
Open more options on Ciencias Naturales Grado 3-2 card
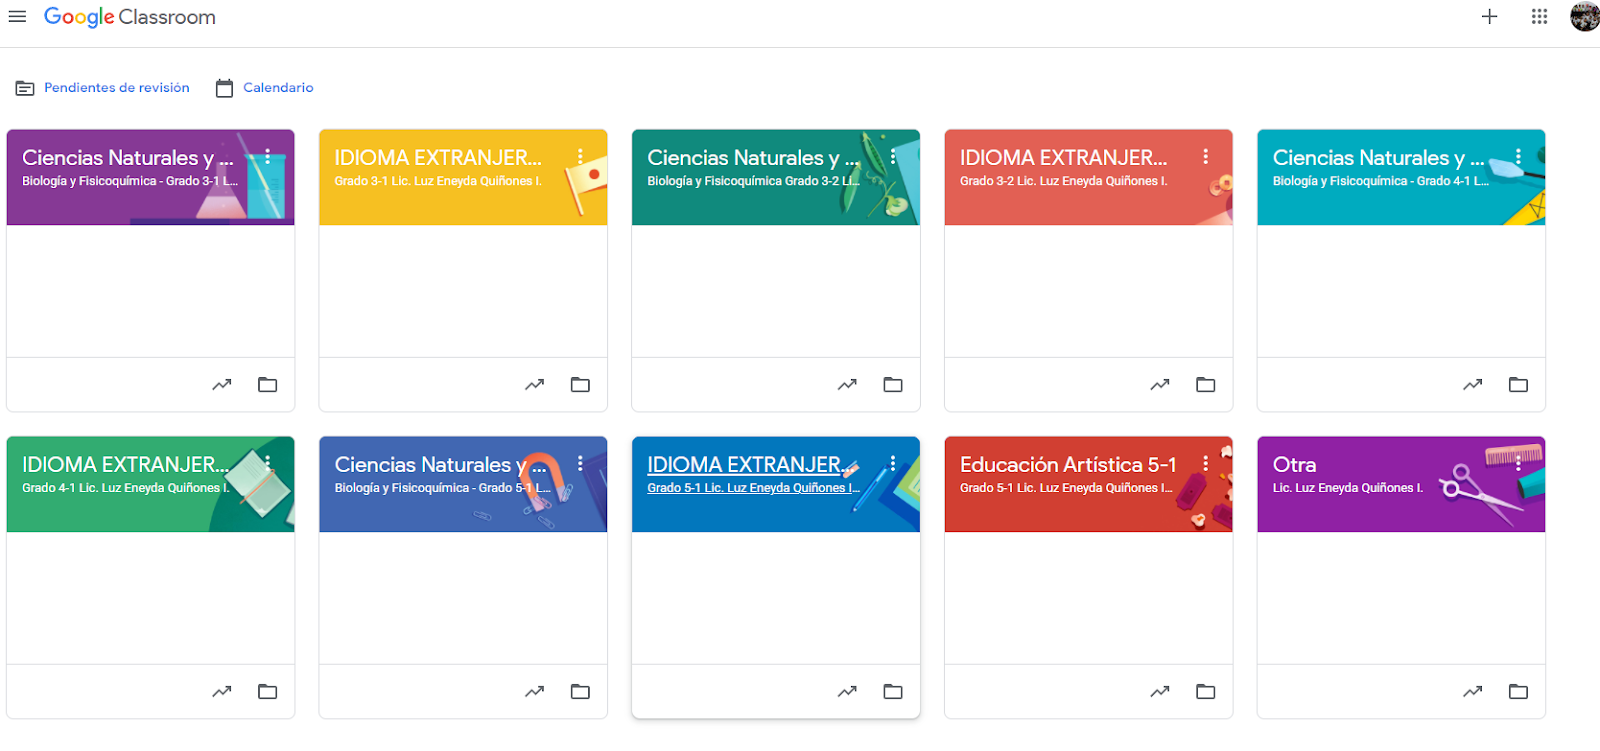(x=893, y=156)
